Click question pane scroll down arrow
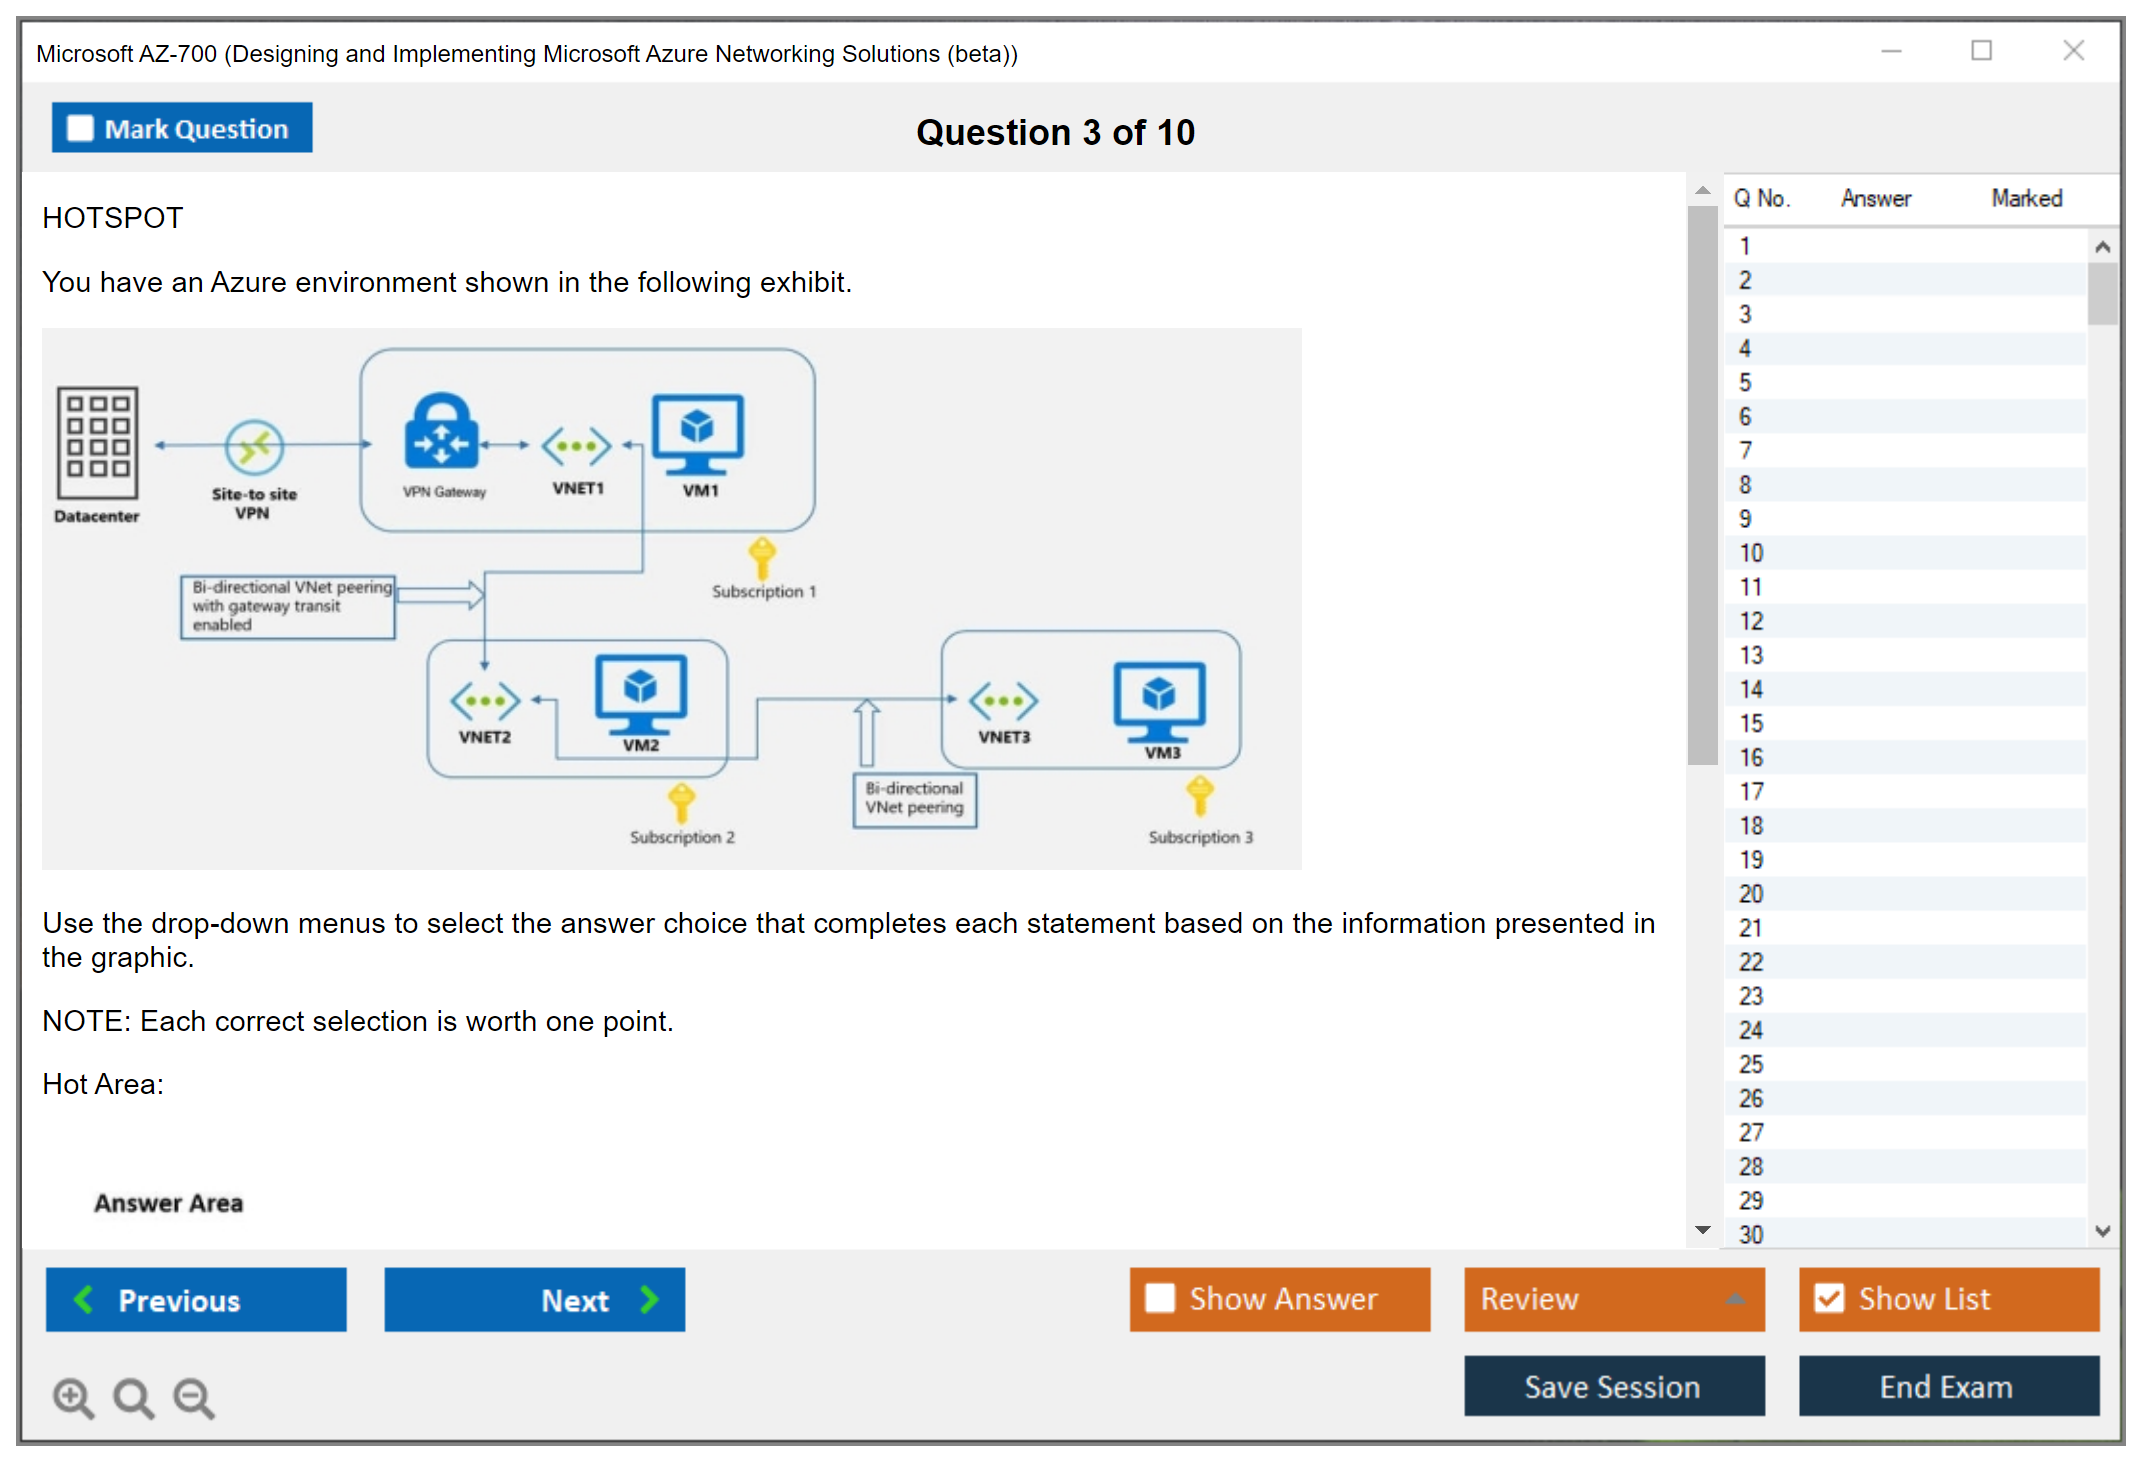 click(1703, 1230)
